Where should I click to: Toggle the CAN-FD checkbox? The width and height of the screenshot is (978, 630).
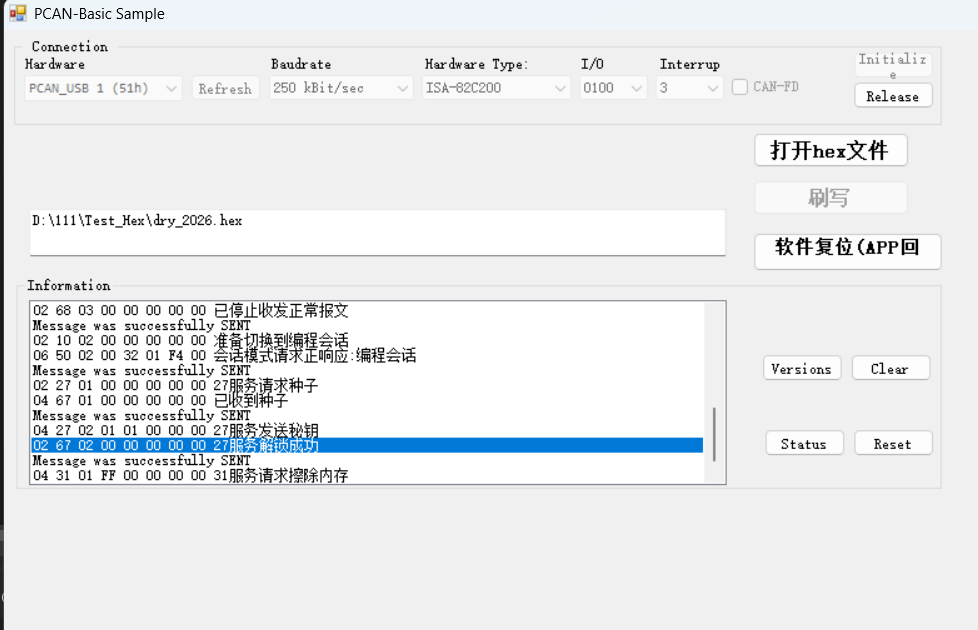(740, 87)
